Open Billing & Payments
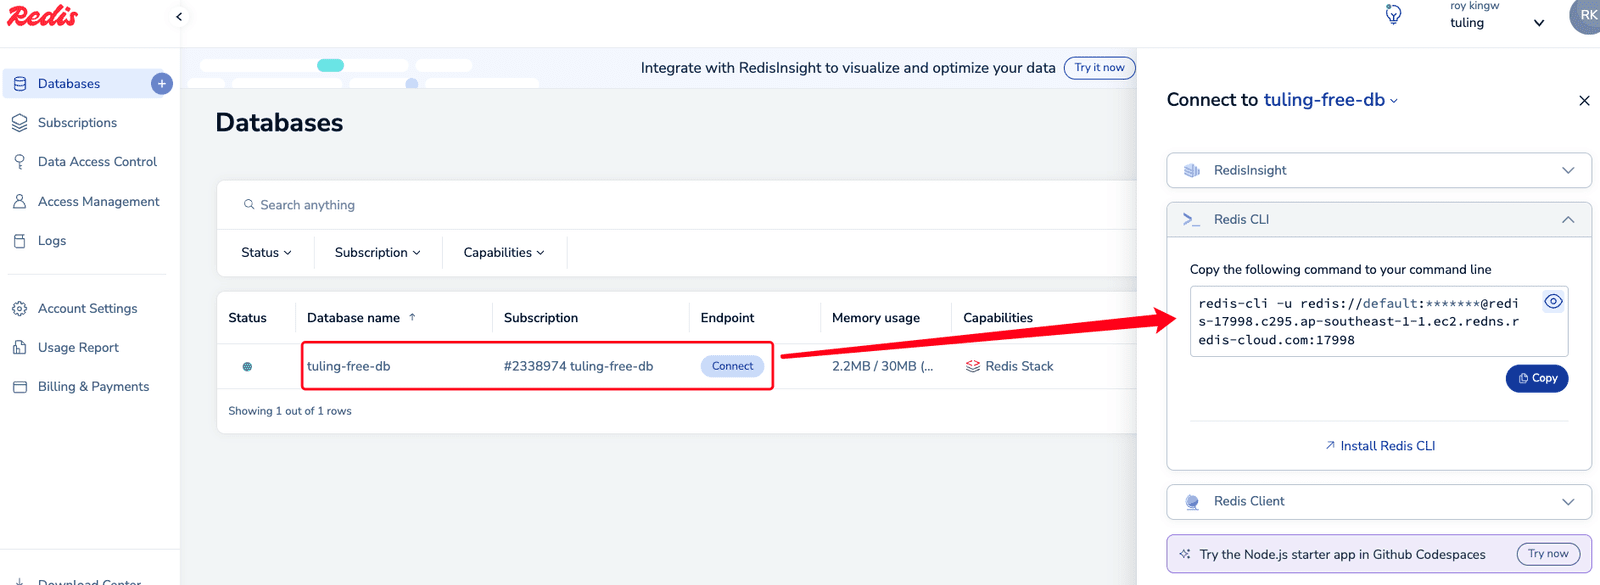Viewport: 1600px width, 585px height. [93, 387]
